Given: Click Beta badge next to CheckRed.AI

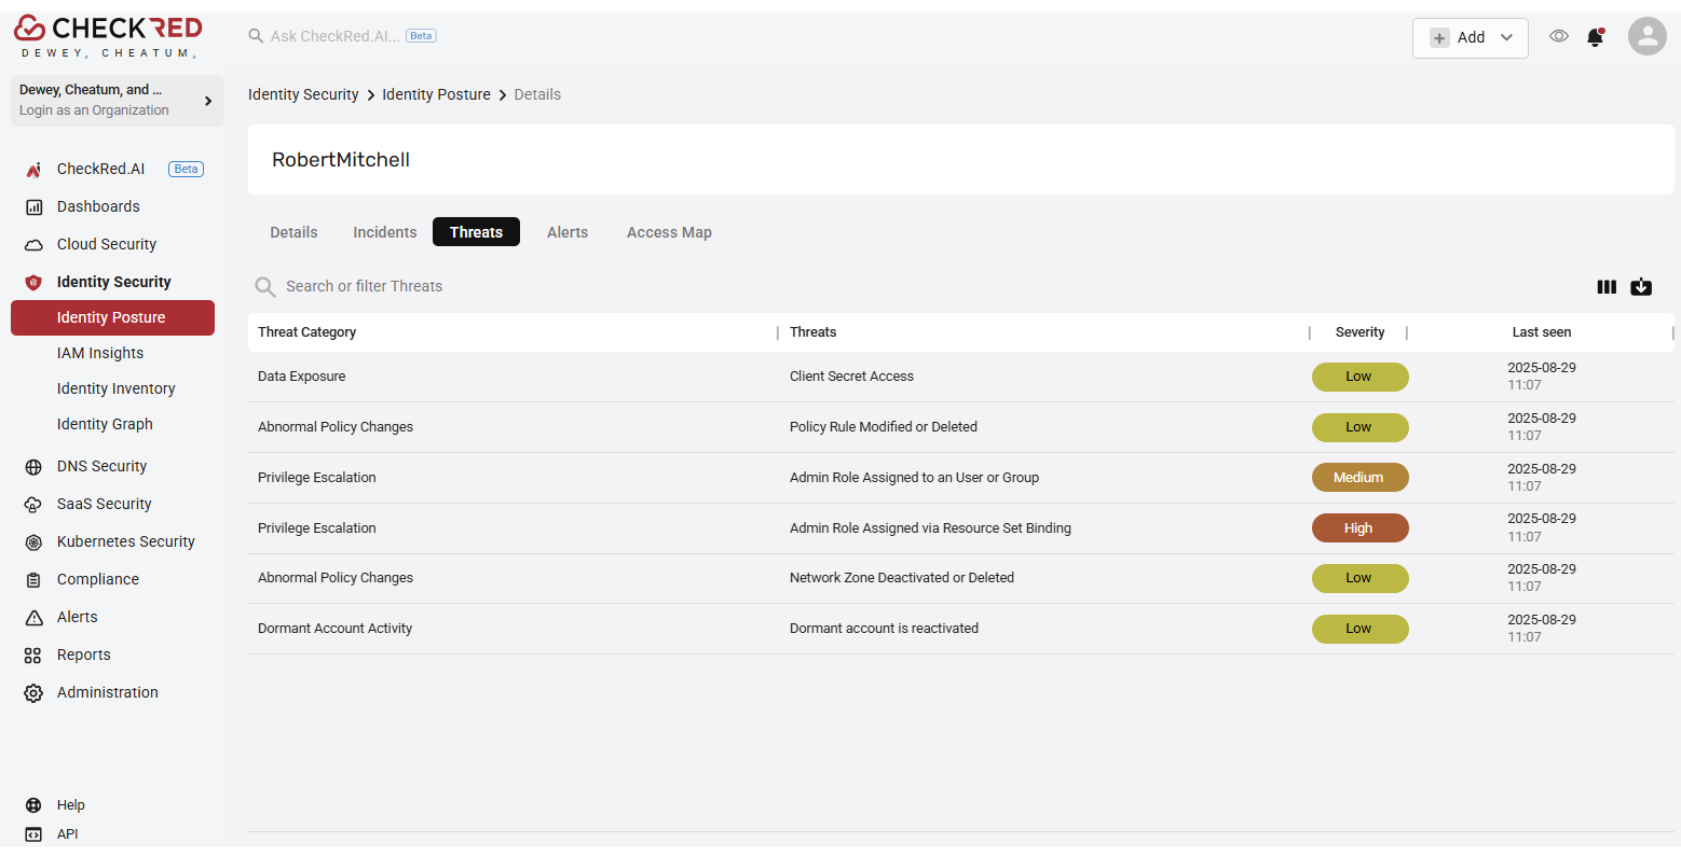Looking at the screenshot, I should pyautogui.click(x=186, y=169).
